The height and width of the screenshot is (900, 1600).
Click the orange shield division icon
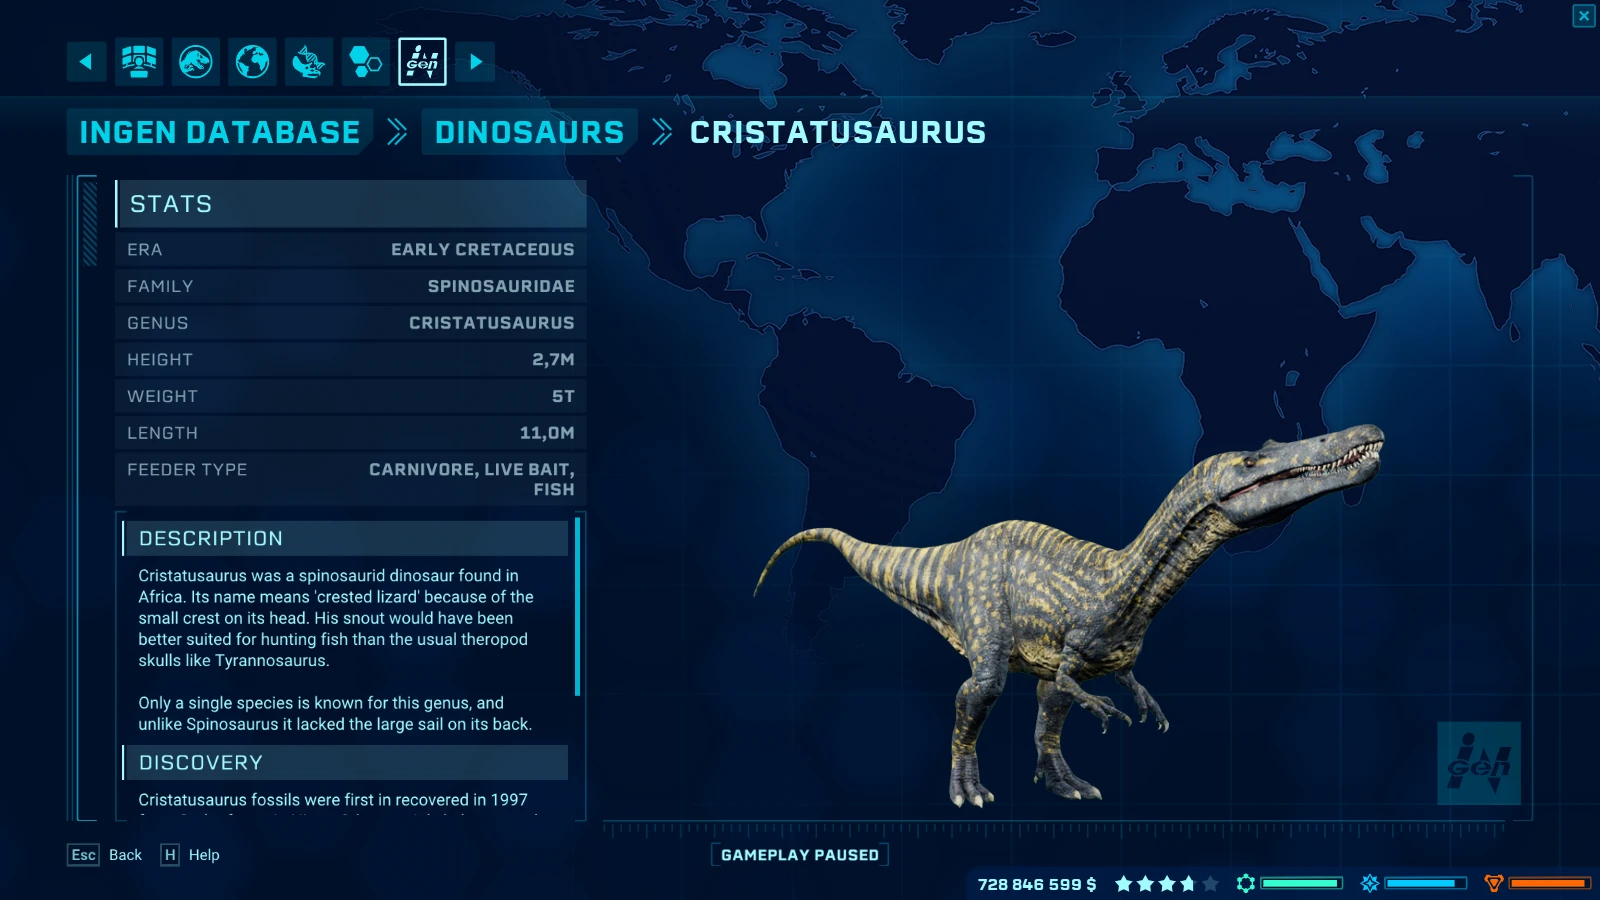tap(1494, 883)
